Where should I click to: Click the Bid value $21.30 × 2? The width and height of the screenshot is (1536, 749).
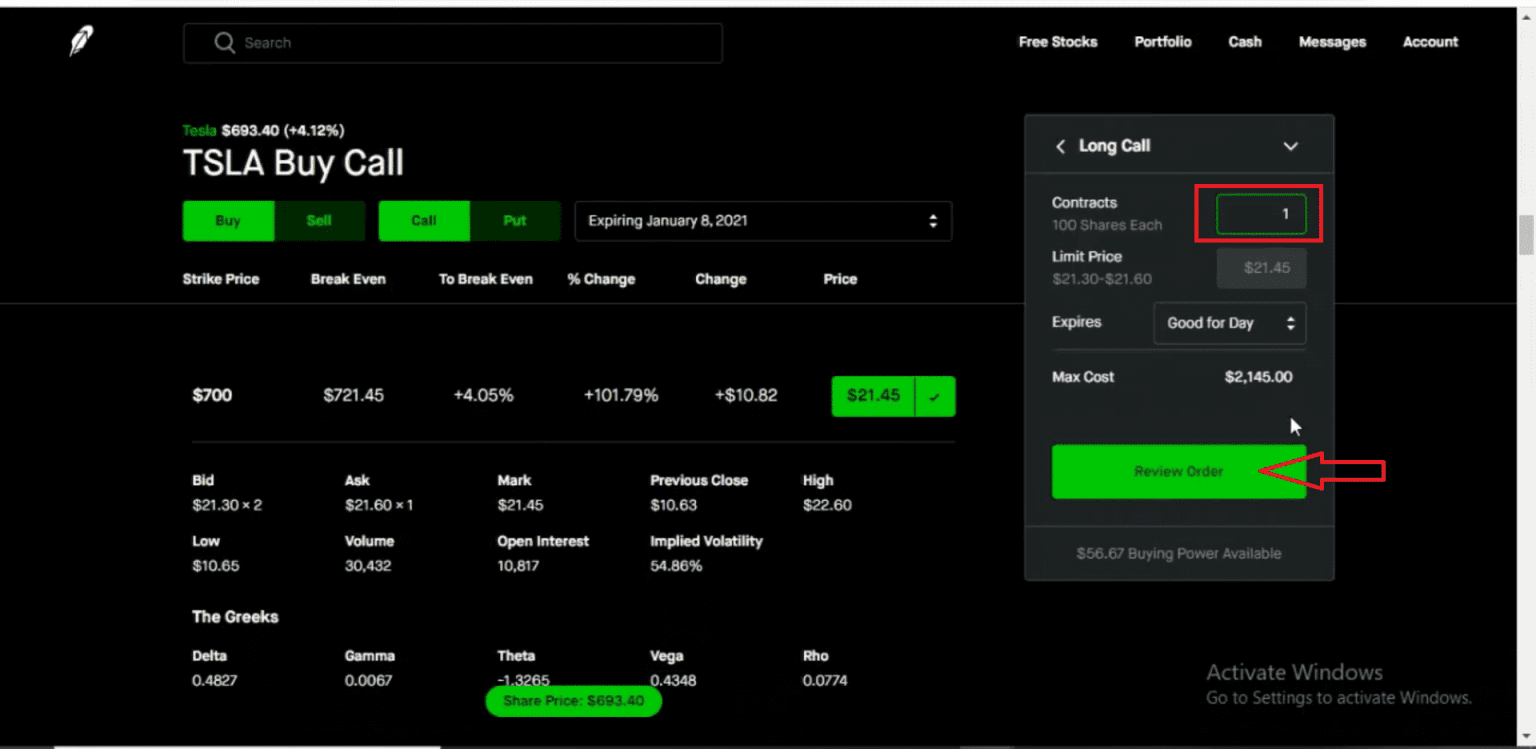point(227,505)
